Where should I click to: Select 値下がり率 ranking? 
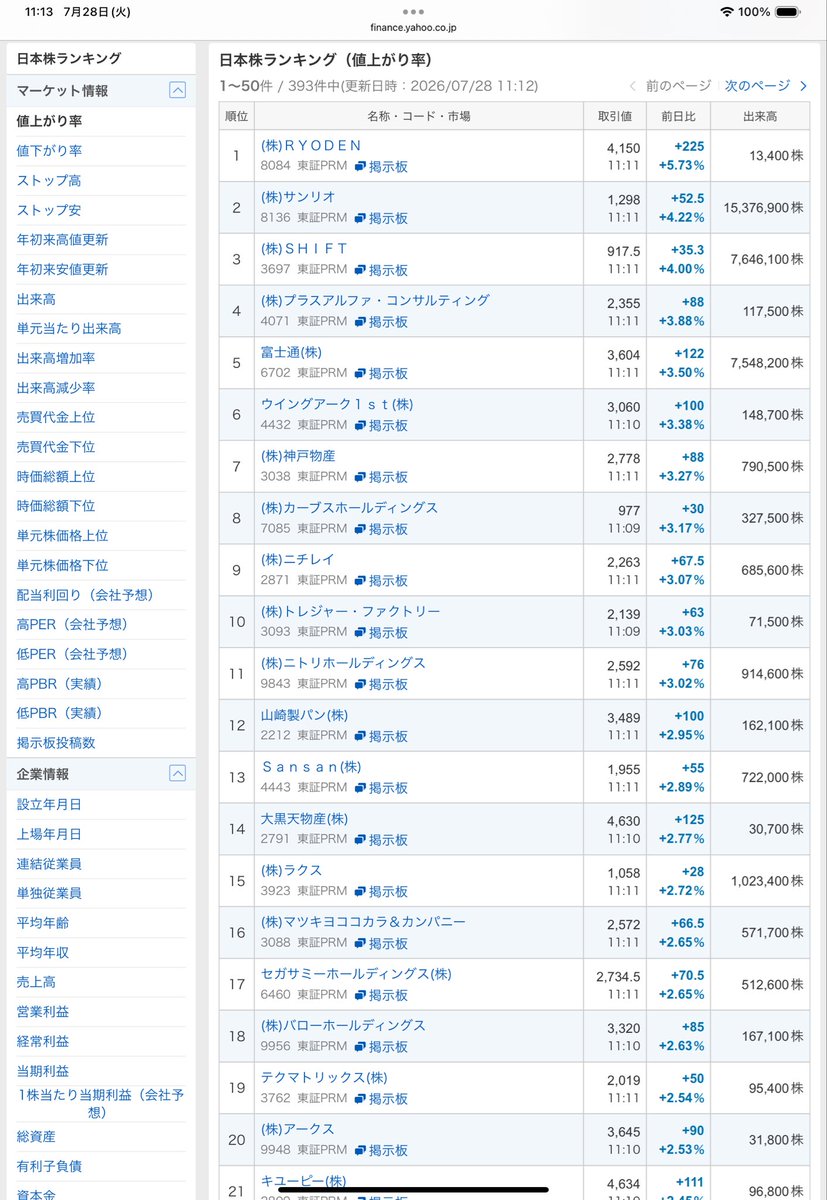pyautogui.click(x=50, y=151)
